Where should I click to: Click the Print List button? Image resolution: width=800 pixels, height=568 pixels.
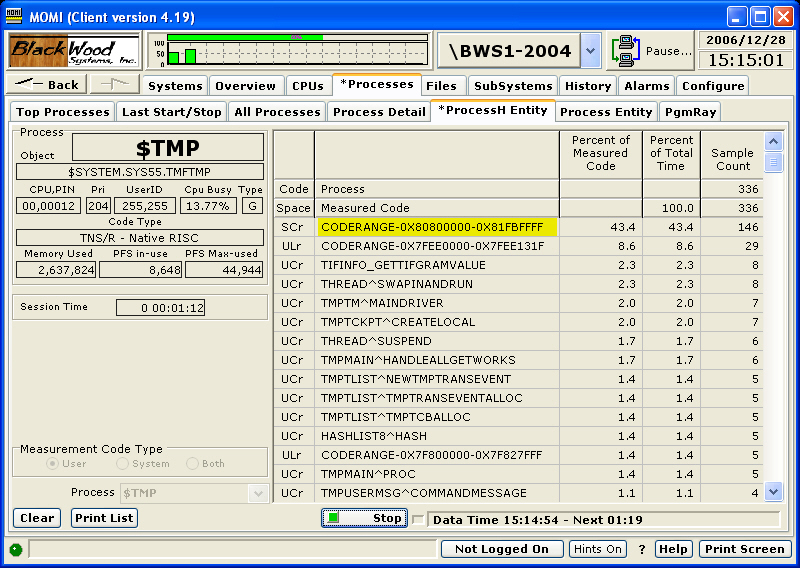104,518
